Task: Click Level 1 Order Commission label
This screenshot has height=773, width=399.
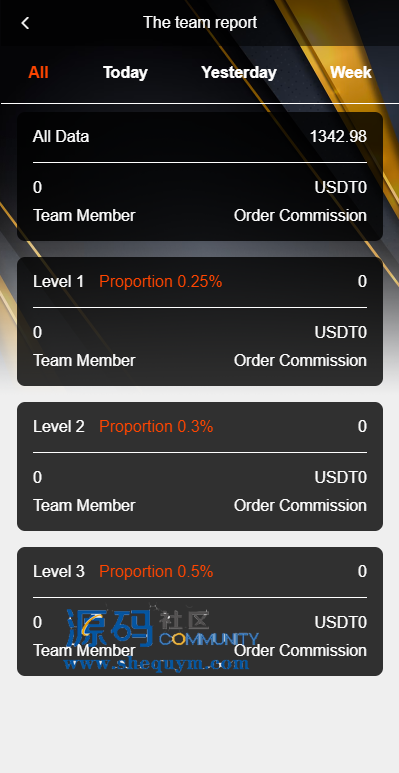Action: (300, 360)
